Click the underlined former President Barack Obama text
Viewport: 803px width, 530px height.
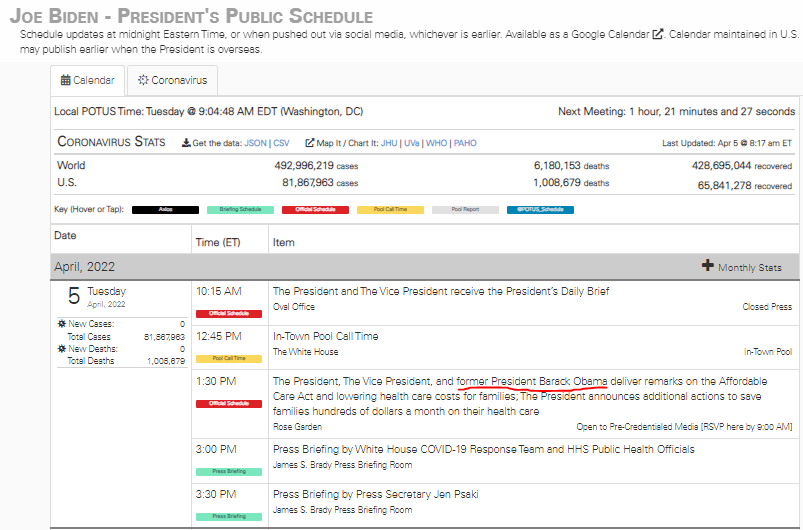[532, 381]
